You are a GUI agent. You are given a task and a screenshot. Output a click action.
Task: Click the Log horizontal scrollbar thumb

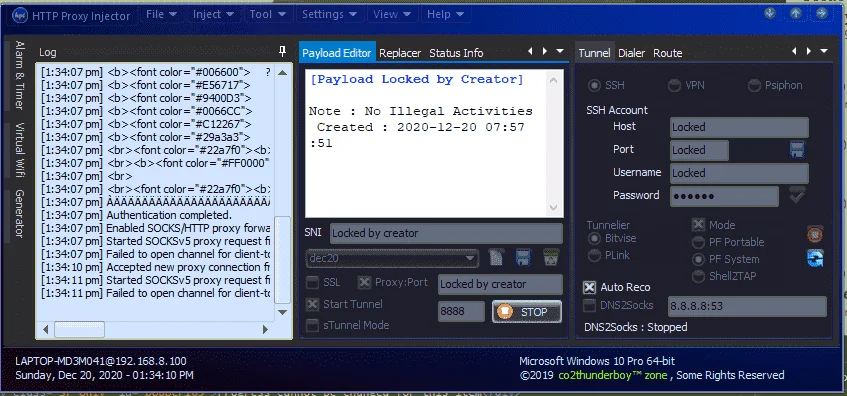pyautogui.click(x=79, y=329)
